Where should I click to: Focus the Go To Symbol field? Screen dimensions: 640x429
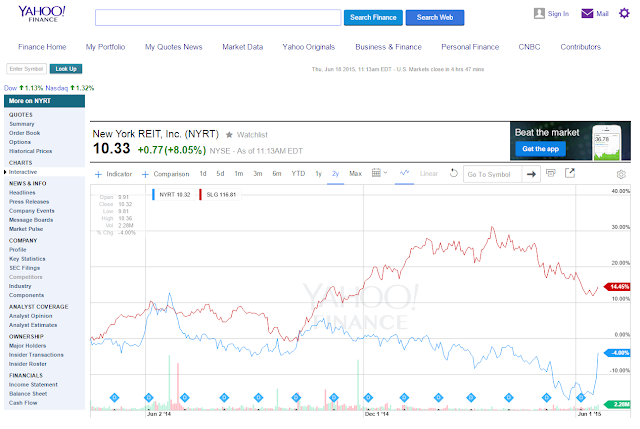(492, 174)
